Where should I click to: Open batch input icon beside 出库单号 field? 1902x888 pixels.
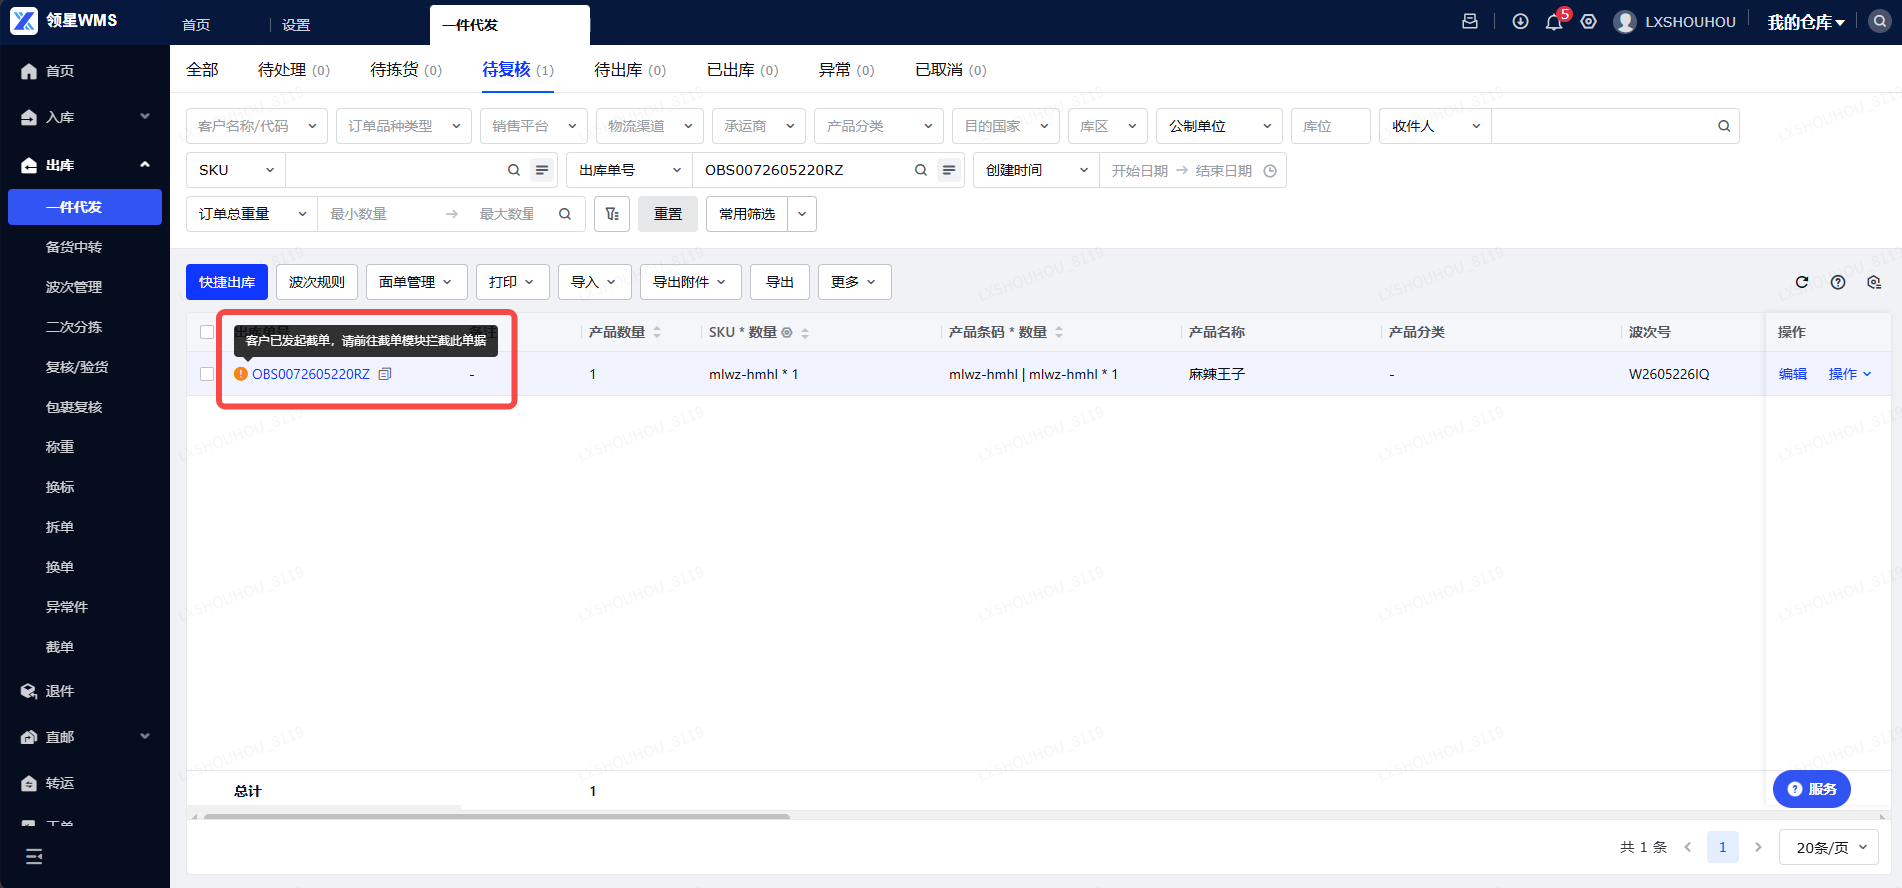pyautogui.click(x=949, y=170)
